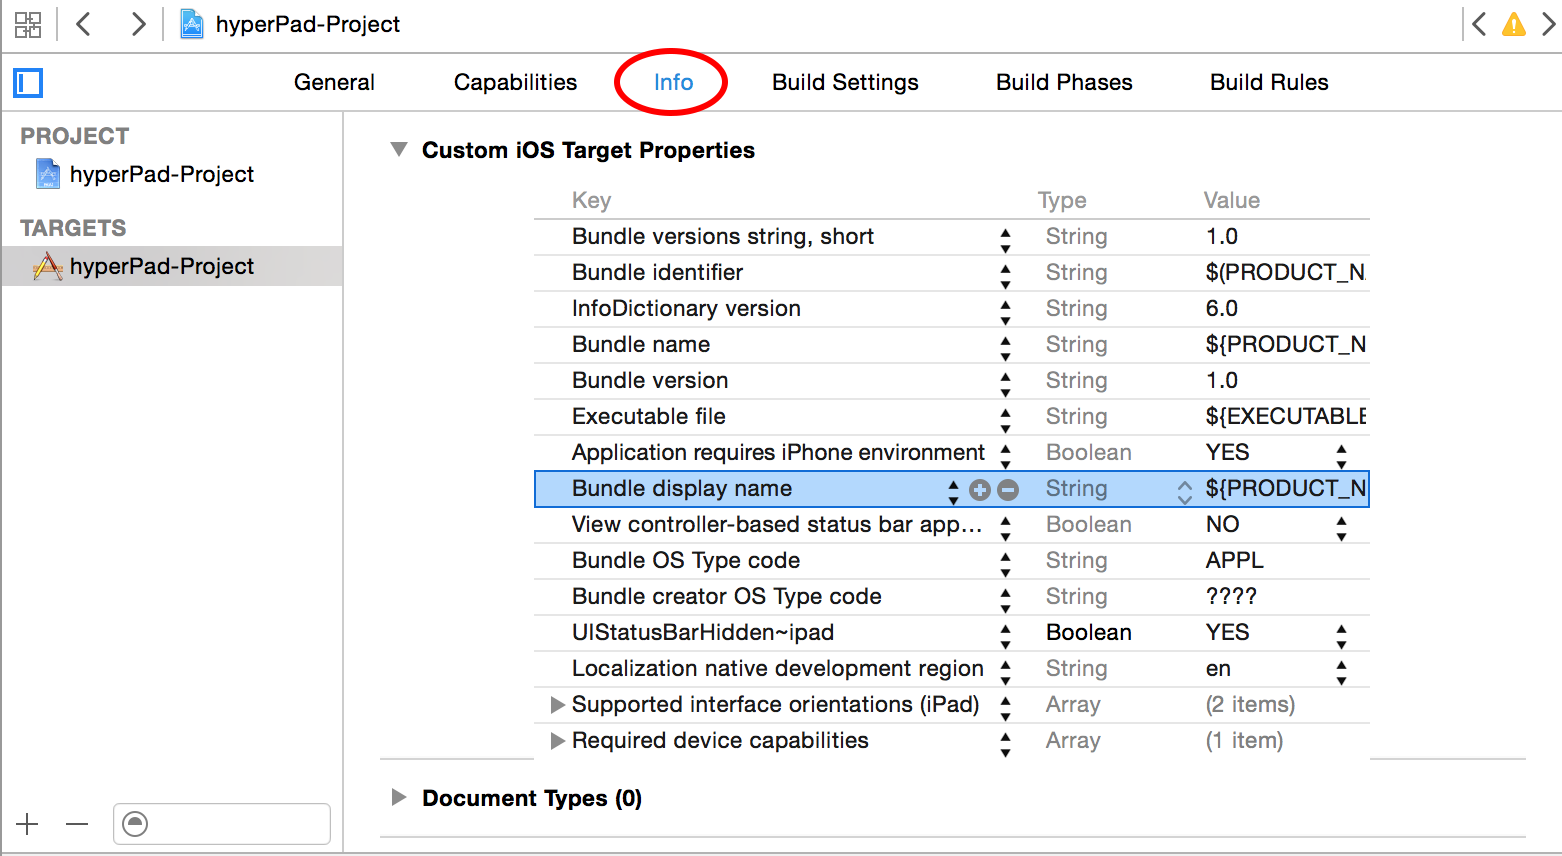Image resolution: width=1562 pixels, height=856 pixels.
Task: Select Bundle creator OS Type code key
Action: (727, 596)
